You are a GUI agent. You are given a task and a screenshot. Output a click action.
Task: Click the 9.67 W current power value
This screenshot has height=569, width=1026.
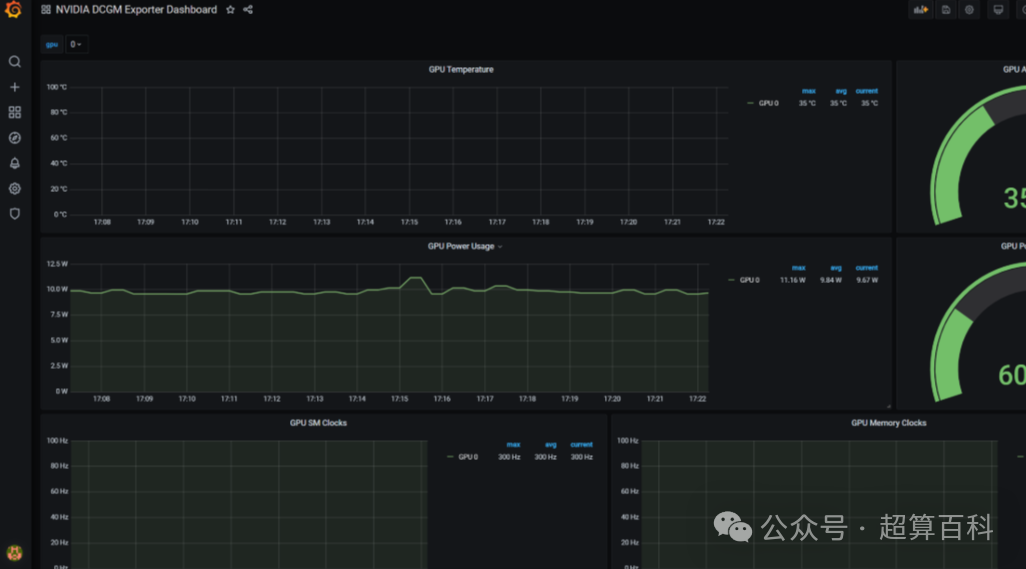(867, 280)
